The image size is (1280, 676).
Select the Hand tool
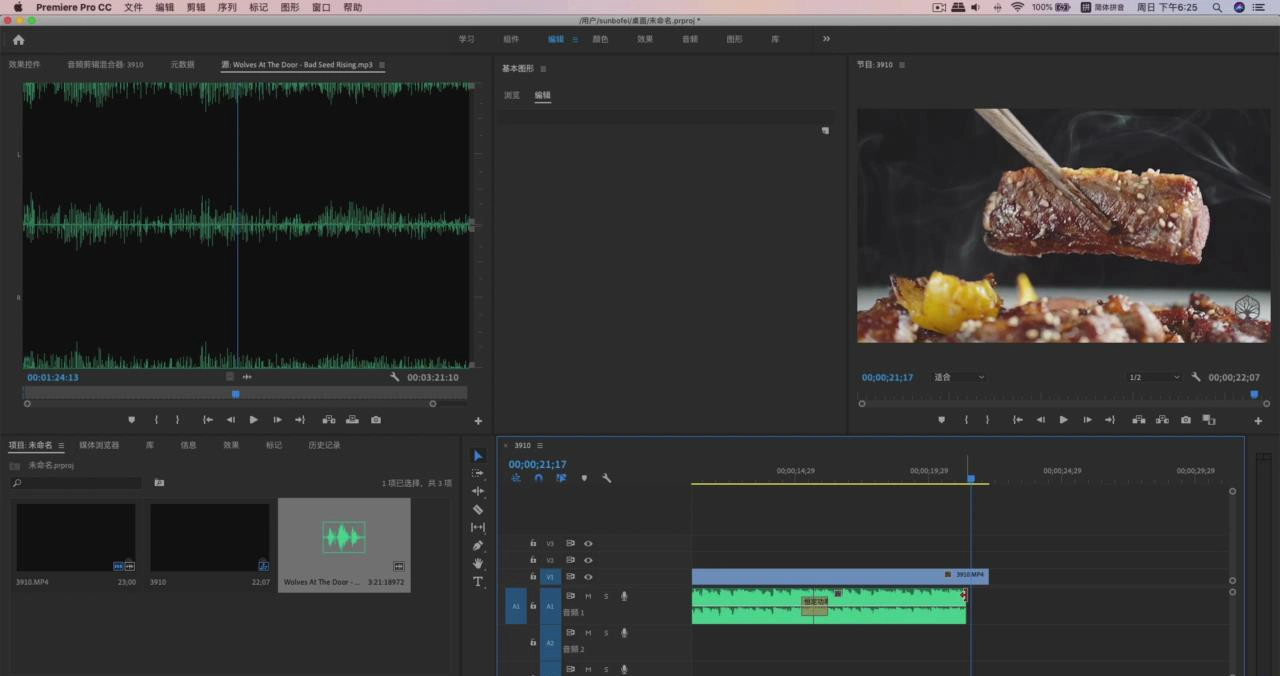(477, 563)
